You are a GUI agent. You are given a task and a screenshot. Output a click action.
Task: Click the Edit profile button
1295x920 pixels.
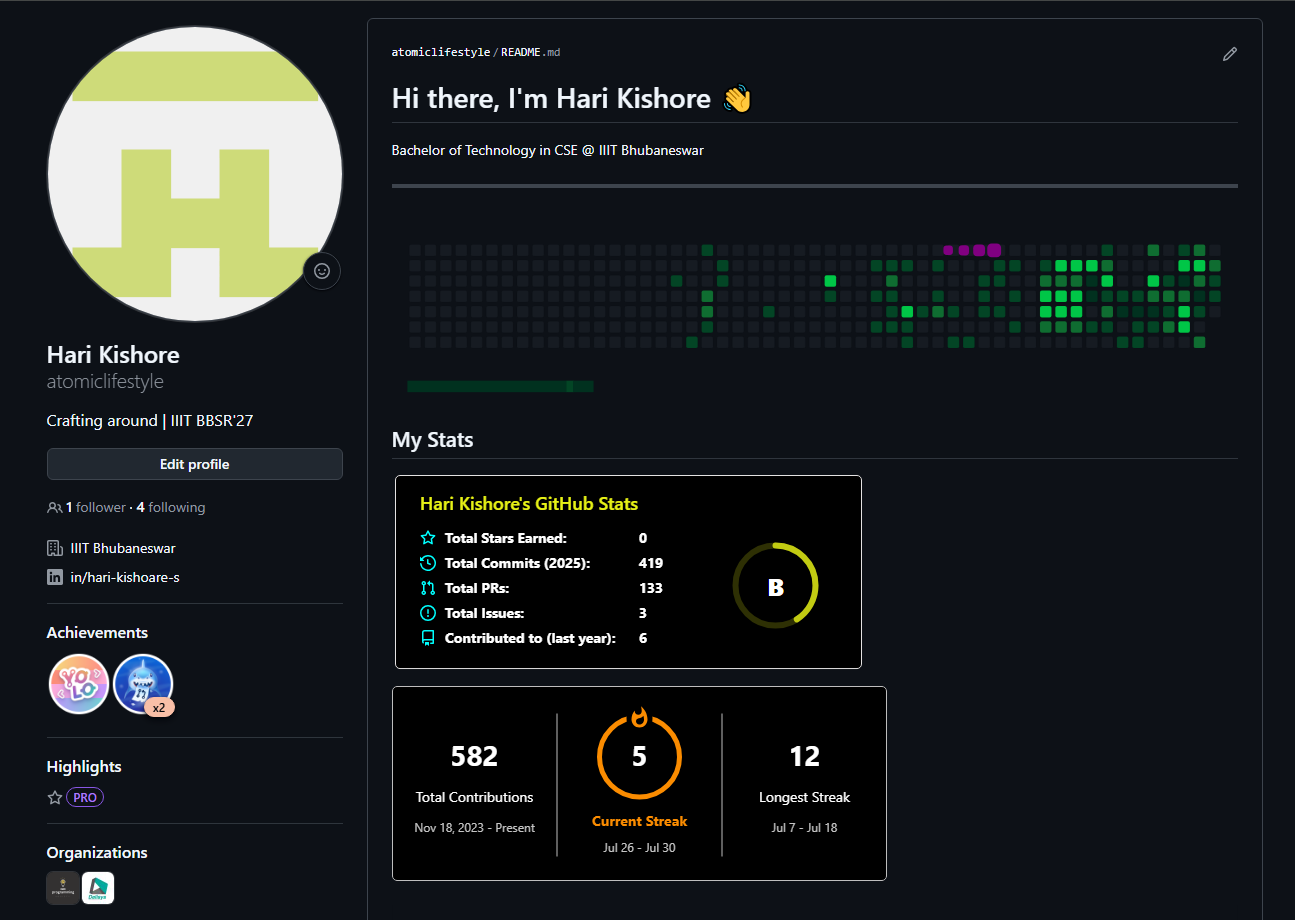click(194, 464)
